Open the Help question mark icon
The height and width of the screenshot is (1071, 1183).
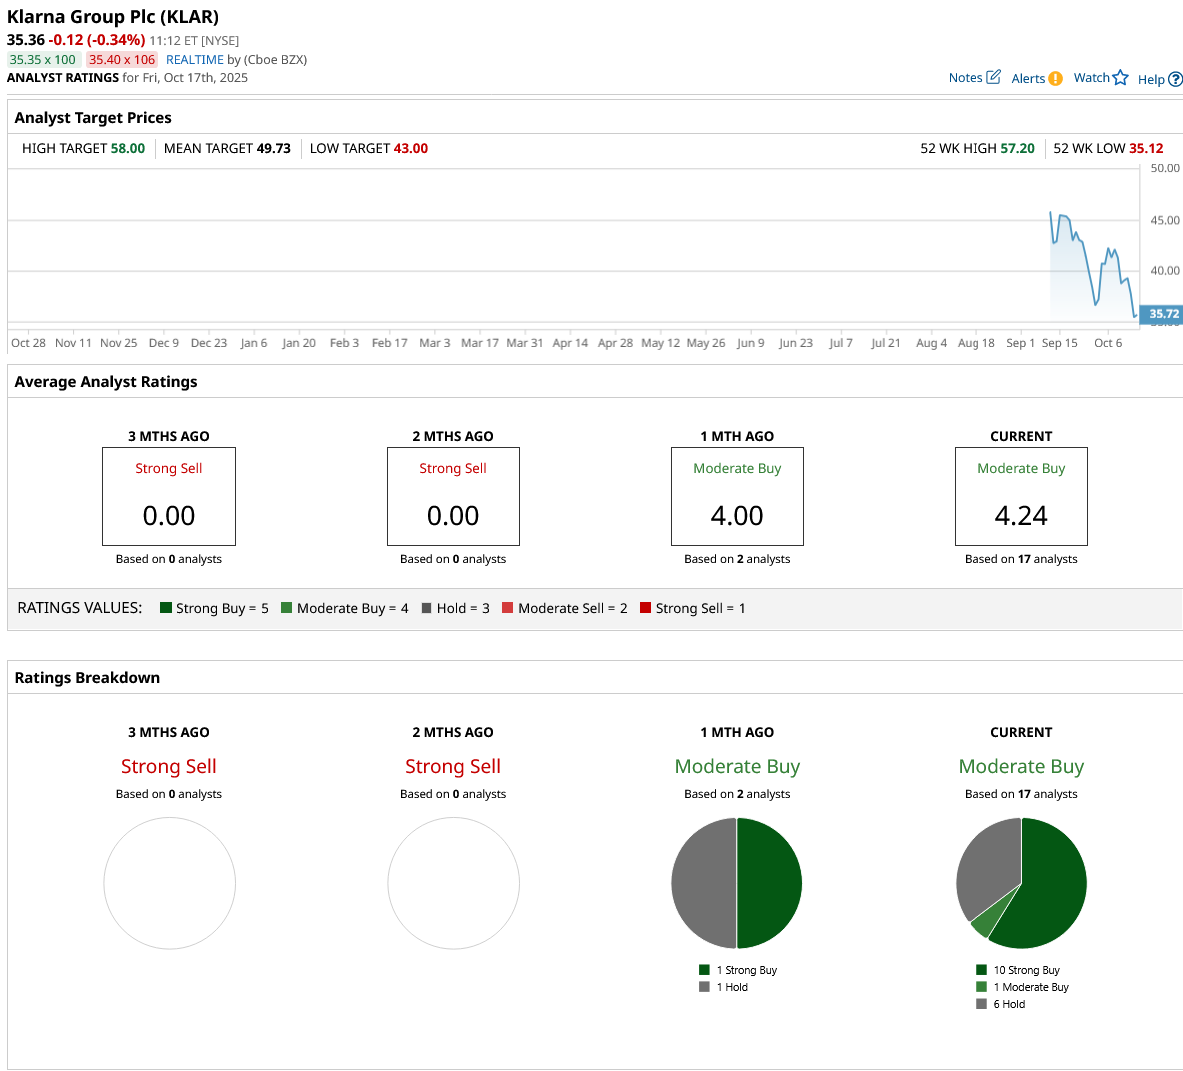click(1175, 79)
